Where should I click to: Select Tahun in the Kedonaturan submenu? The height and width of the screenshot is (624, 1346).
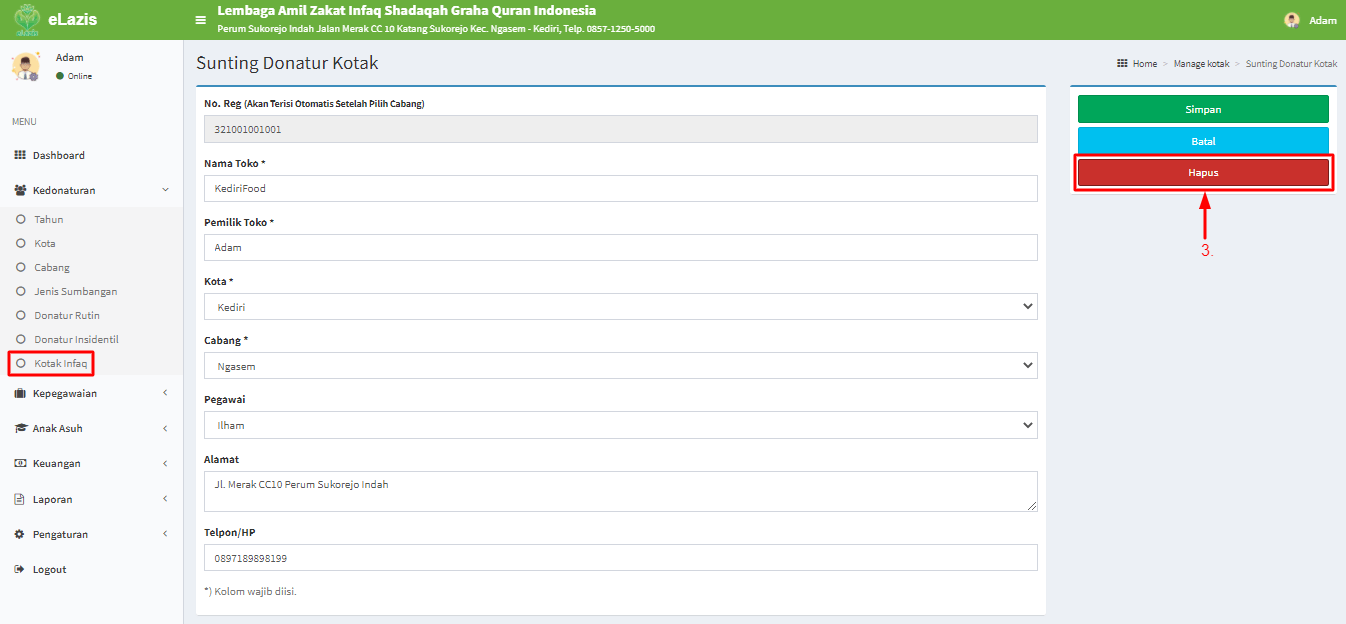point(49,219)
